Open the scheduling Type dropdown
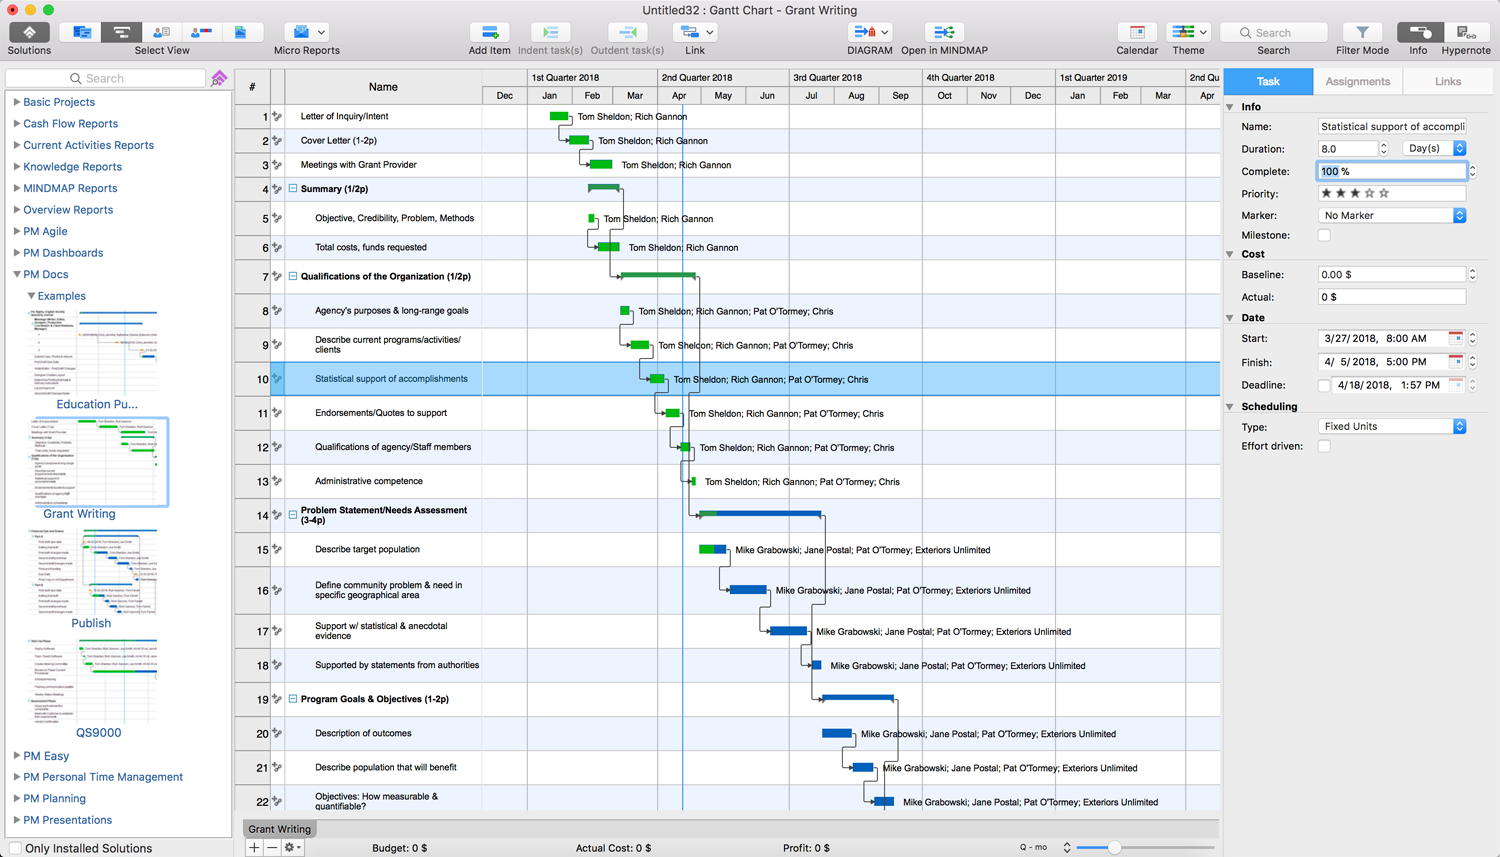1500x857 pixels. pyautogui.click(x=1392, y=427)
